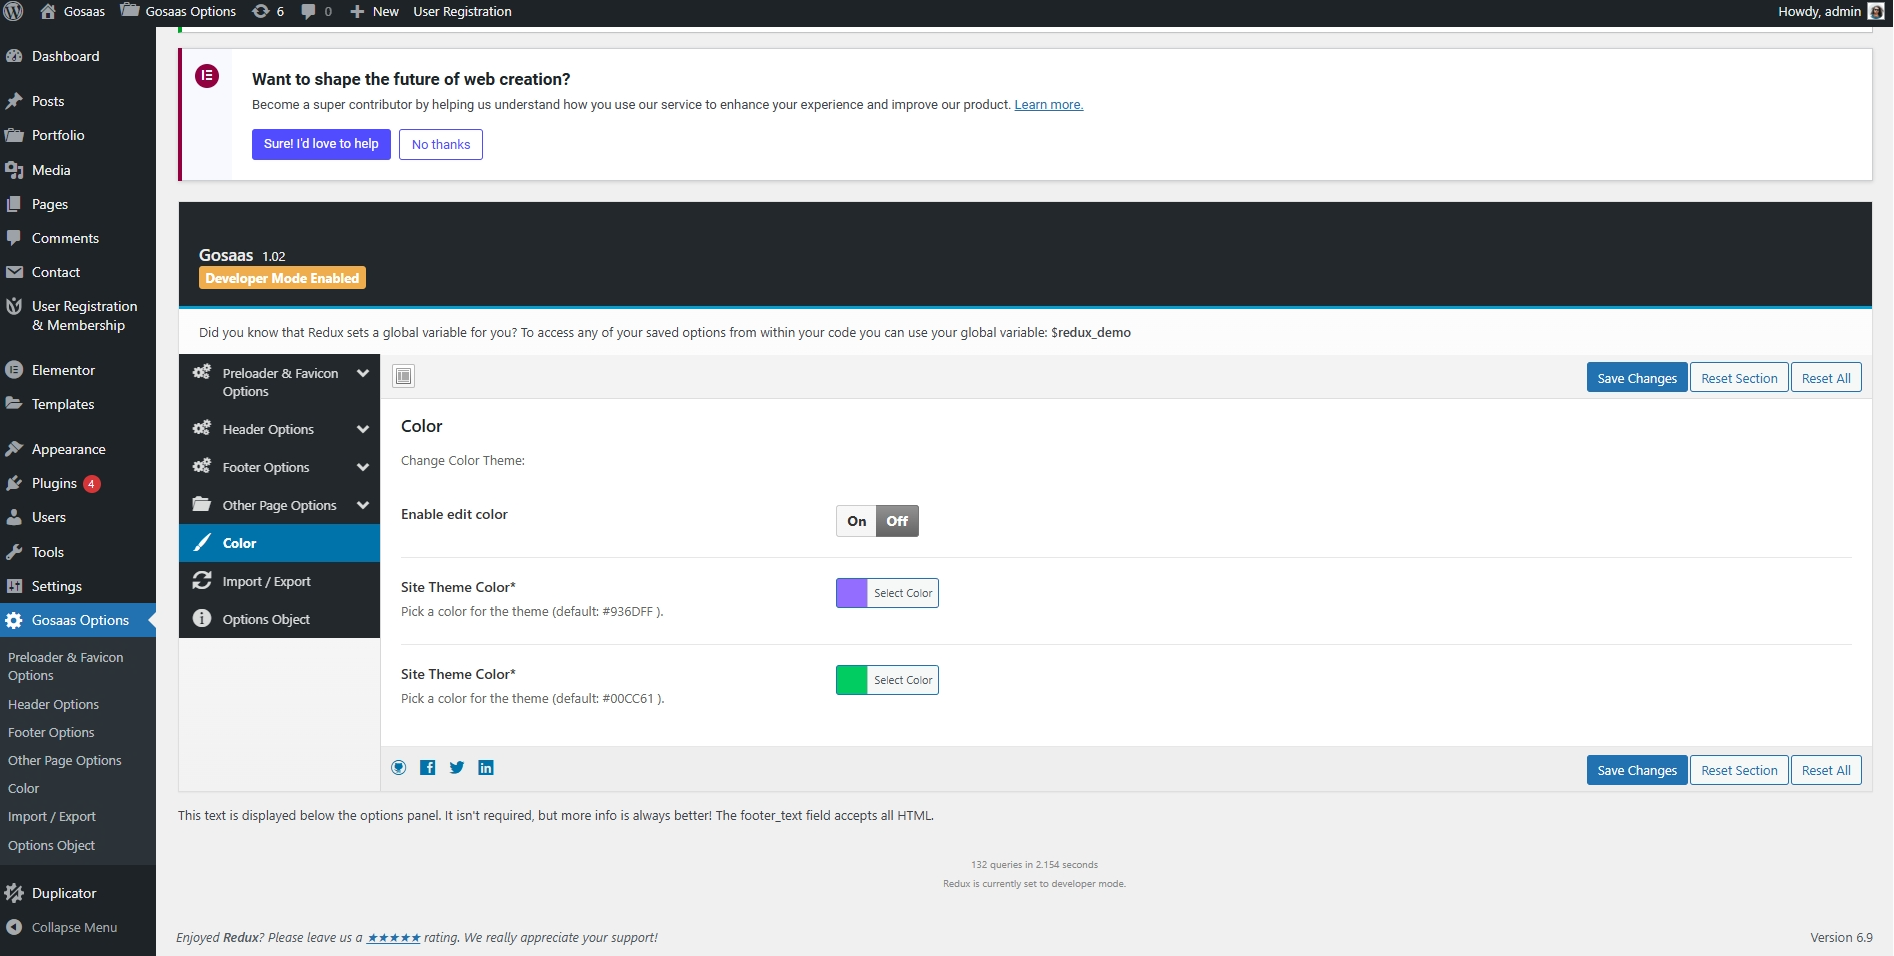
Task: Click the Facebook icon in the panel footer
Action: 427,768
